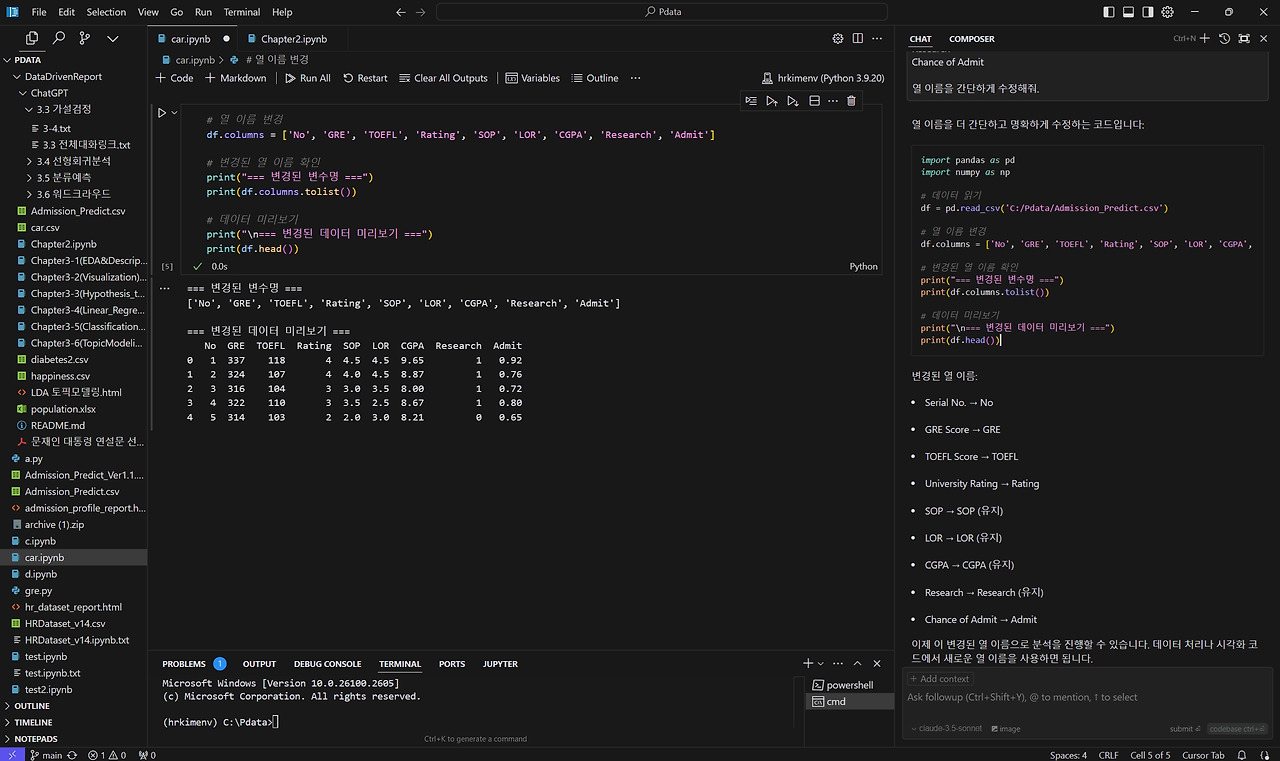The width and height of the screenshot is (1280, 761).
Task: Open the Source Control view icon
Action: click(85, 38)
